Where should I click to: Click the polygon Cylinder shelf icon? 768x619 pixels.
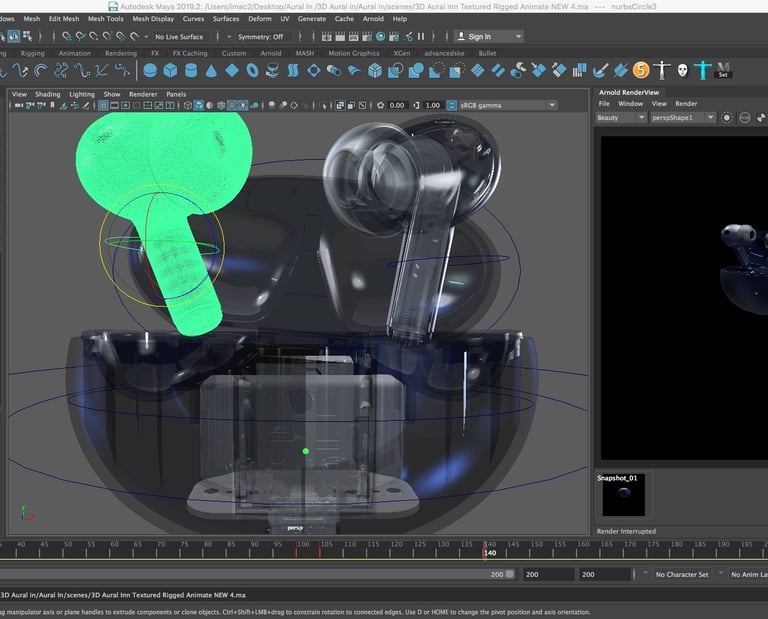(191, 71)
